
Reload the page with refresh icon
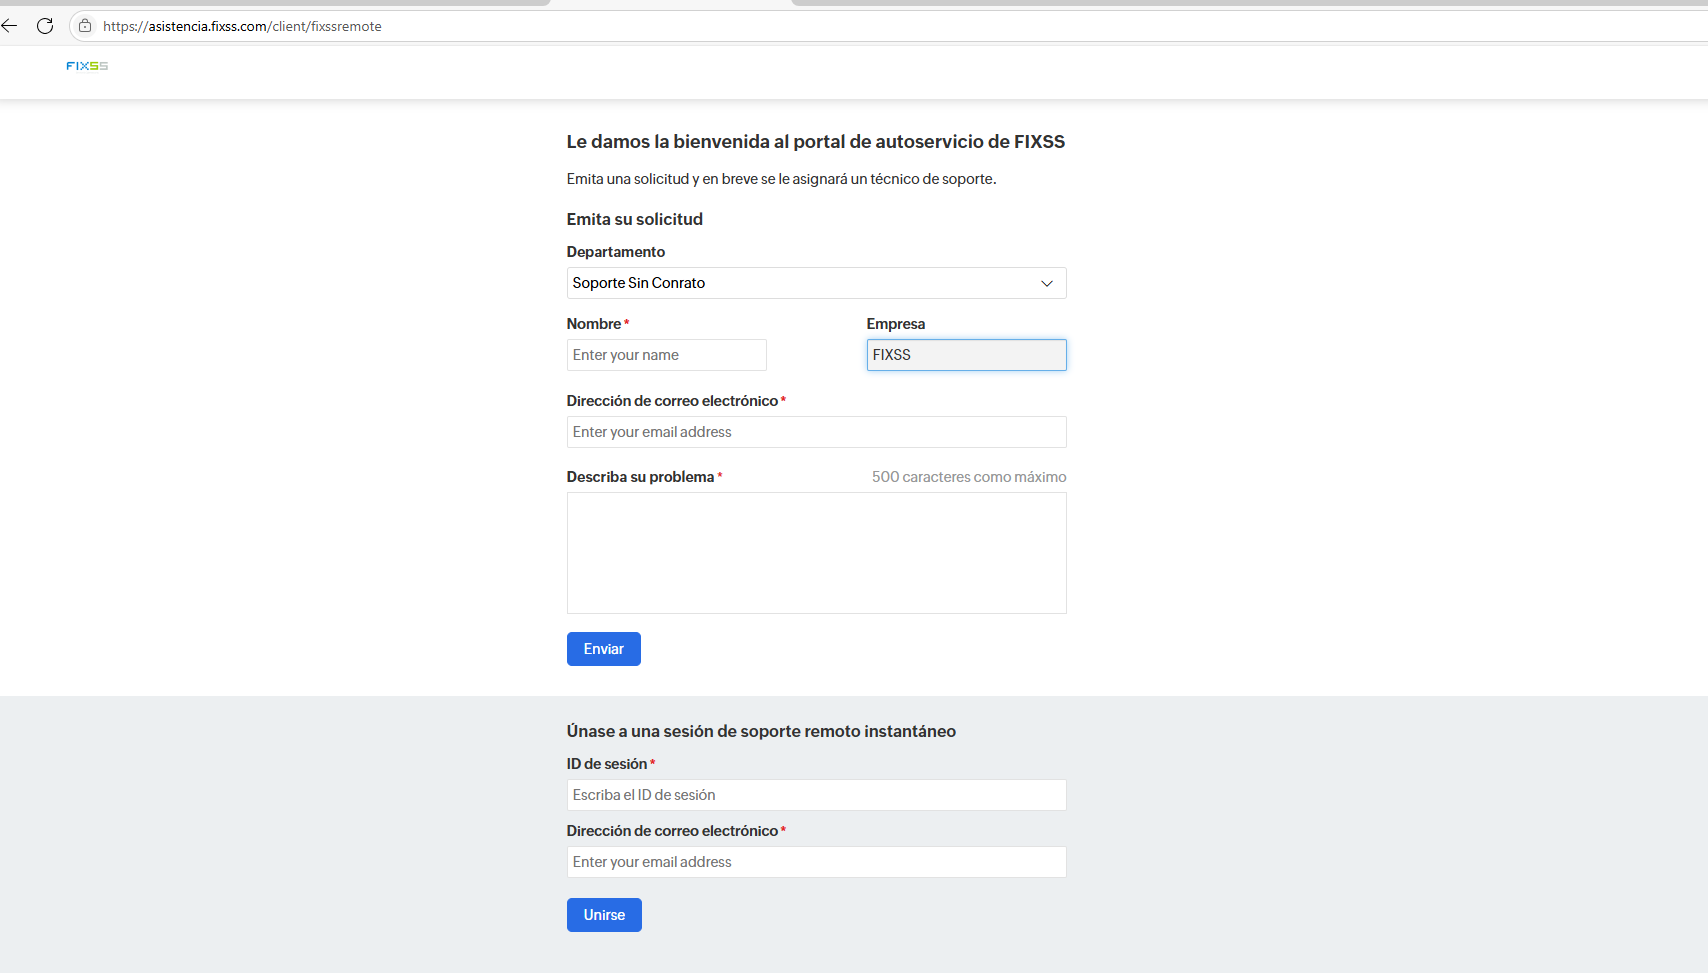[x=45, y=26]
